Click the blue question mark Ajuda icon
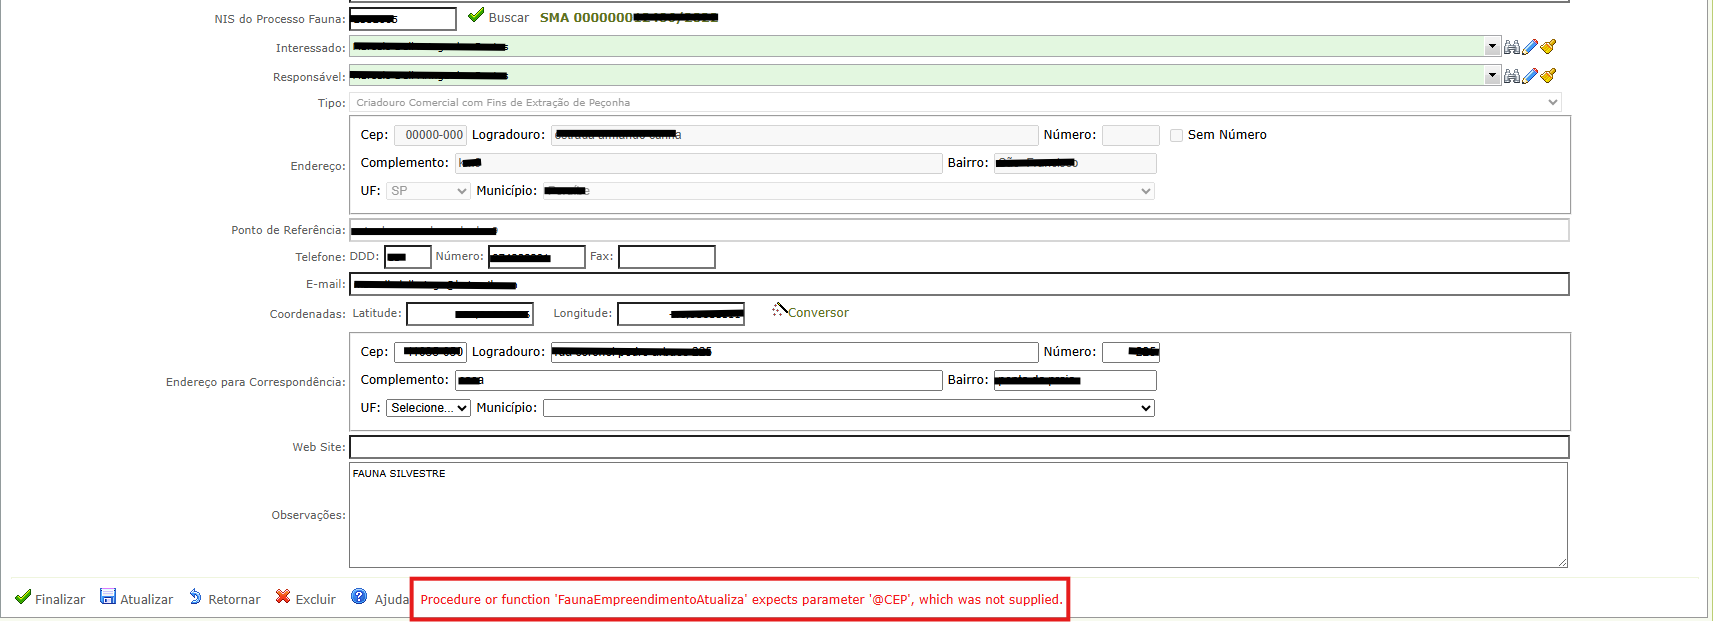Image resolution: width=1715 pixels, height=622 pixels. click(359, 597)
